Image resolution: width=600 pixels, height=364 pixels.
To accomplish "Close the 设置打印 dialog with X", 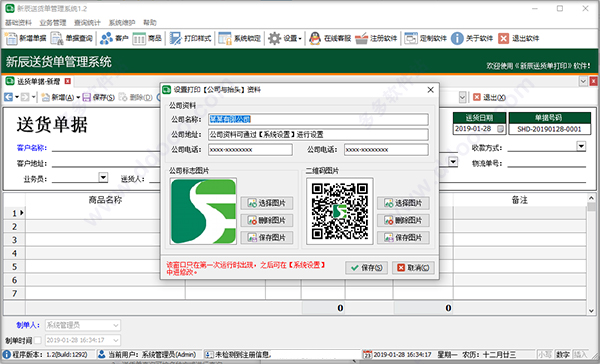I will point(430,90).
